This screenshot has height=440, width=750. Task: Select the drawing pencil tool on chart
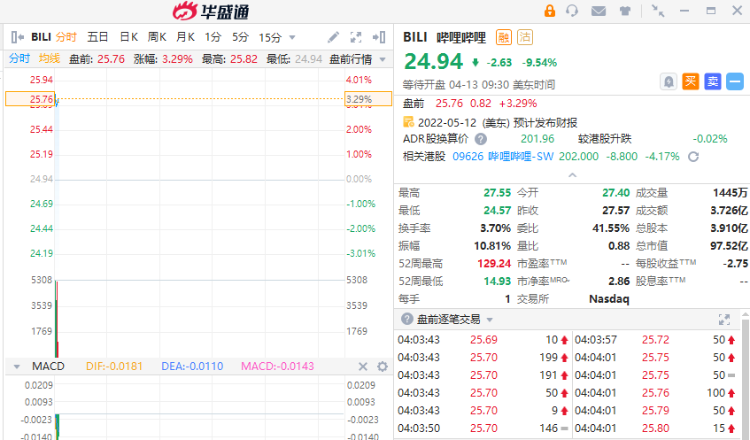click(x=333, y=37)
